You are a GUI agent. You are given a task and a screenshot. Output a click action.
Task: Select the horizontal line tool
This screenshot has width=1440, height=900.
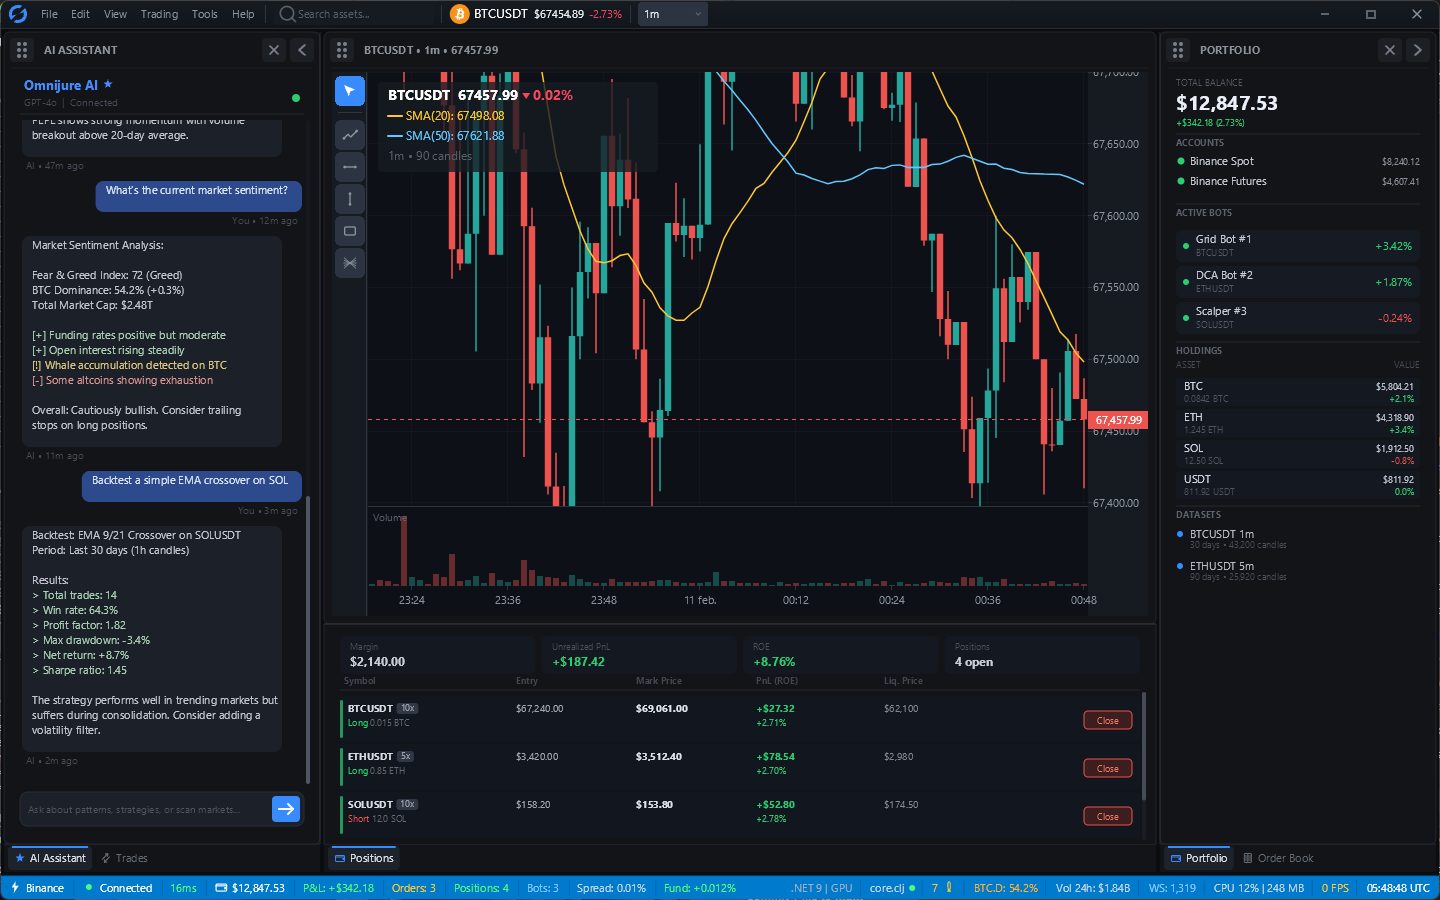349,167
